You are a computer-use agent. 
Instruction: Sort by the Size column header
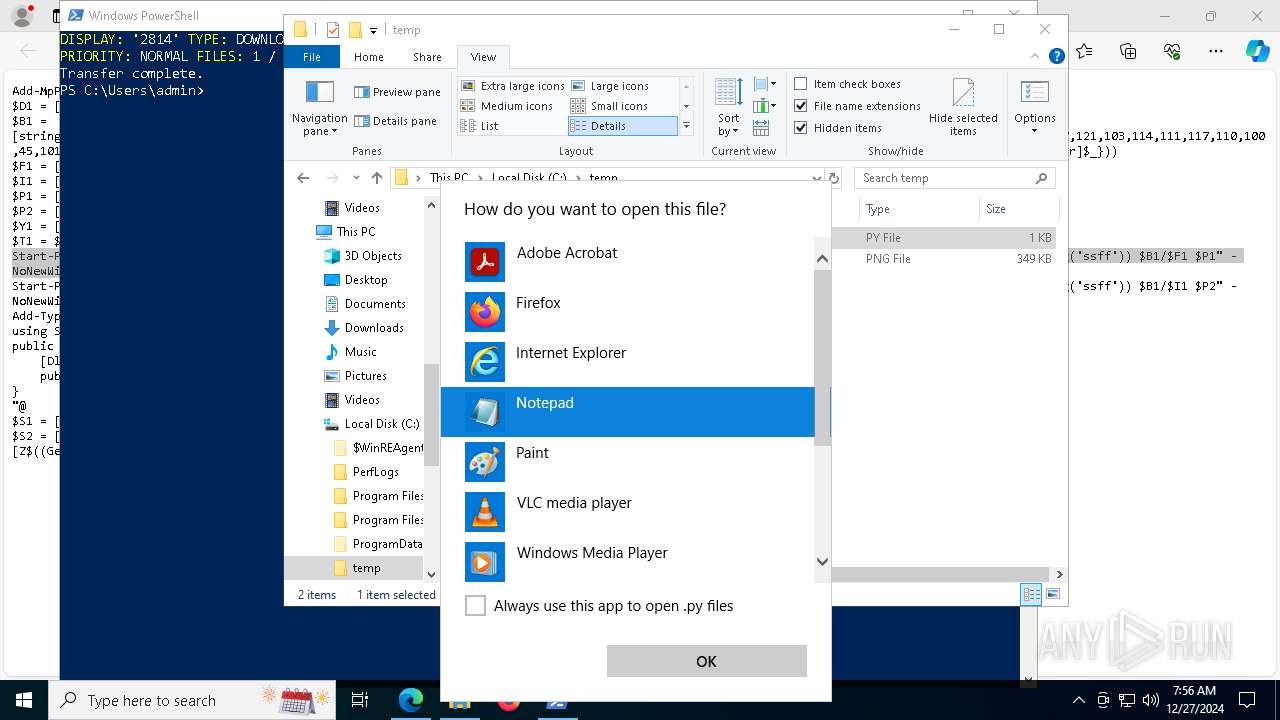click(1017, 209)
